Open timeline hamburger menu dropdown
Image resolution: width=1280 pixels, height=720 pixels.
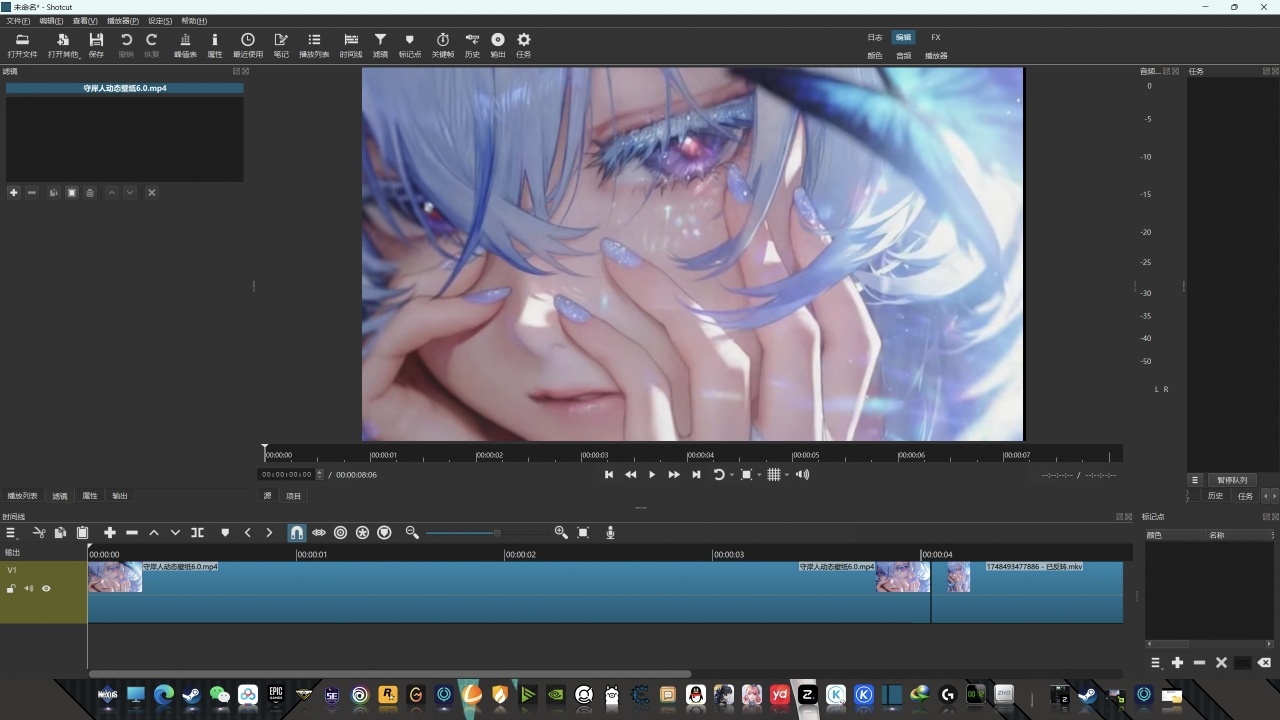pos(12,533)
